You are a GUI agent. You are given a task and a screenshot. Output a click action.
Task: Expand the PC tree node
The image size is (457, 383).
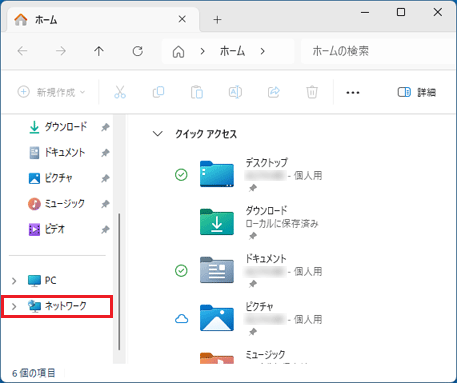14,281
